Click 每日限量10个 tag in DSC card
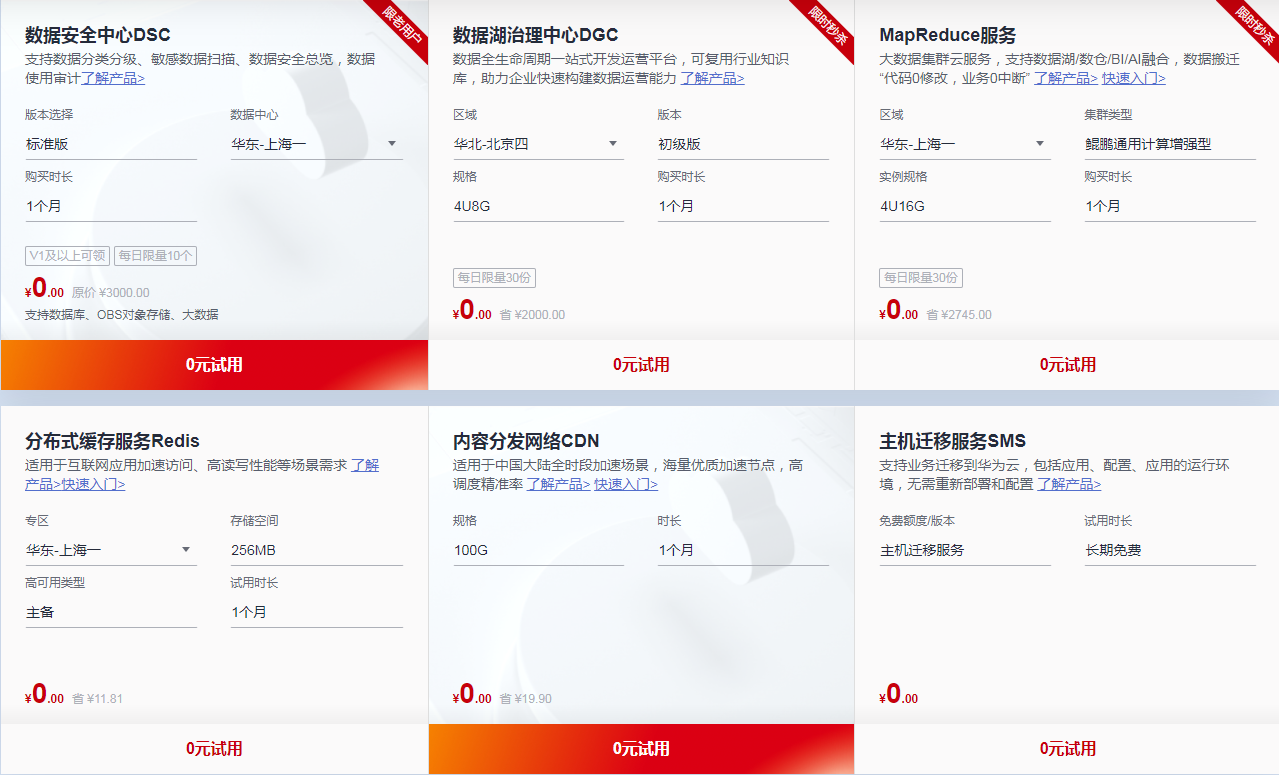The width and height of the screenshot is (1279, 775). pyautogui.click(x=155, y=256)
